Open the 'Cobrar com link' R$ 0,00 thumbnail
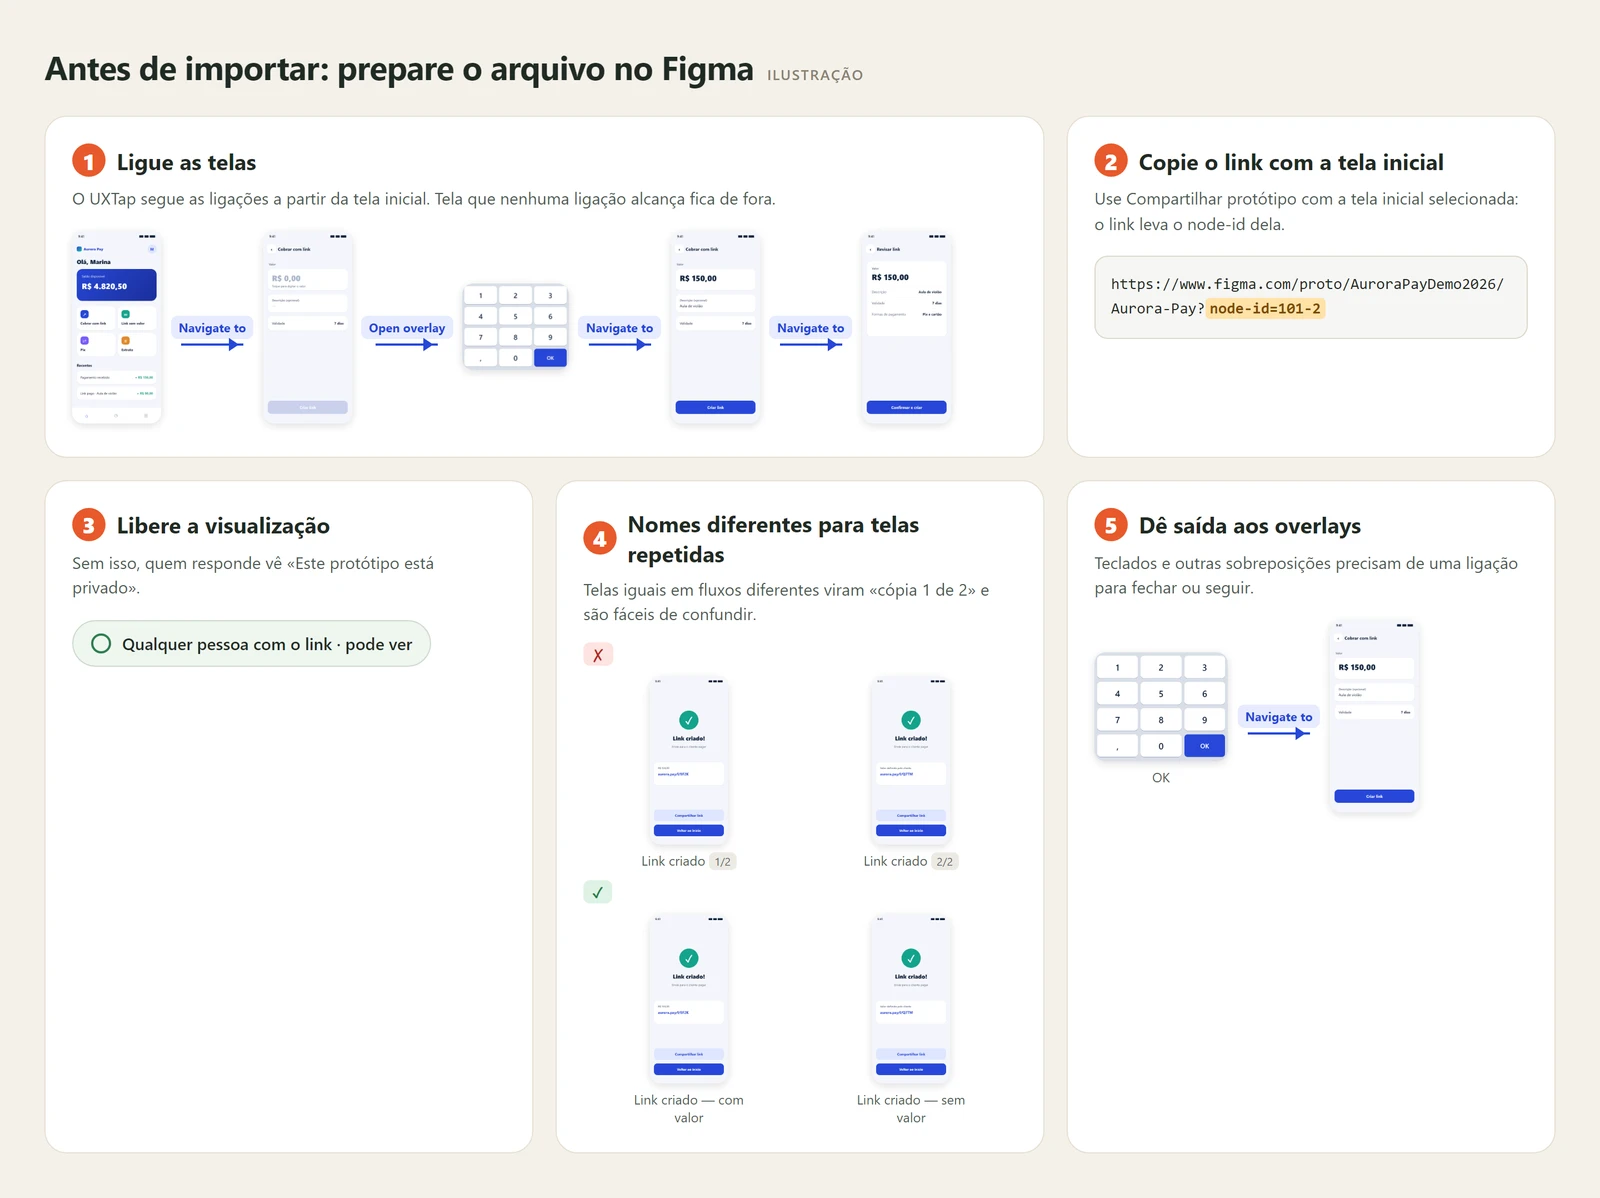The image size is (1600, 1198). click(x=308, y=328)
